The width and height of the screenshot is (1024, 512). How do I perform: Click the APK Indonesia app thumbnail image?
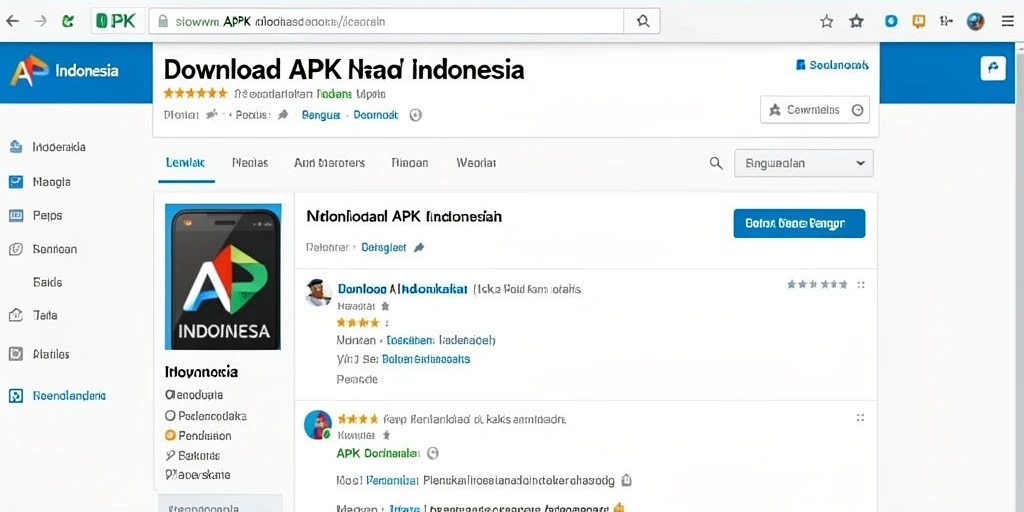coord(223,277)
